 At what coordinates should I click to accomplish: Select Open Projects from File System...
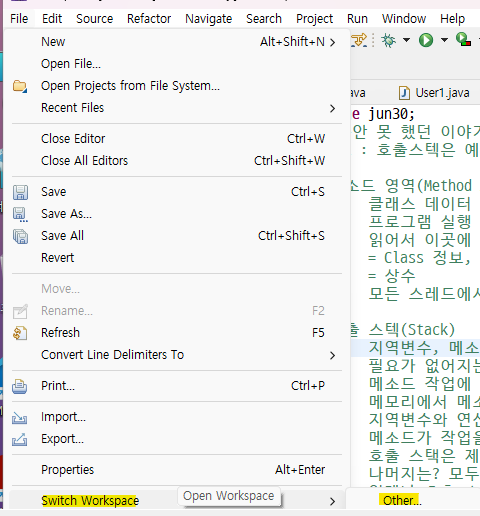[177, 86]
